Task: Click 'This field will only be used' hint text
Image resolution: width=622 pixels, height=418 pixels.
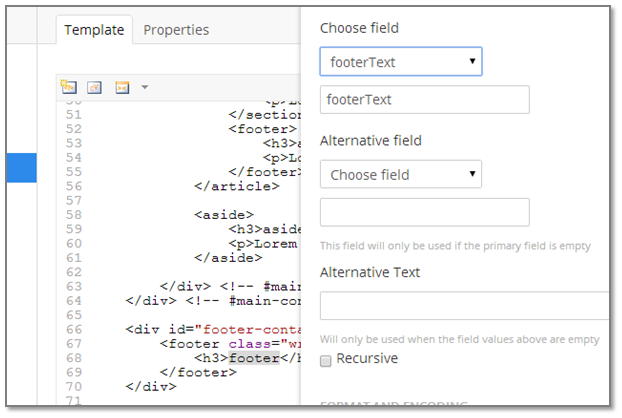Action: point(455,246)
